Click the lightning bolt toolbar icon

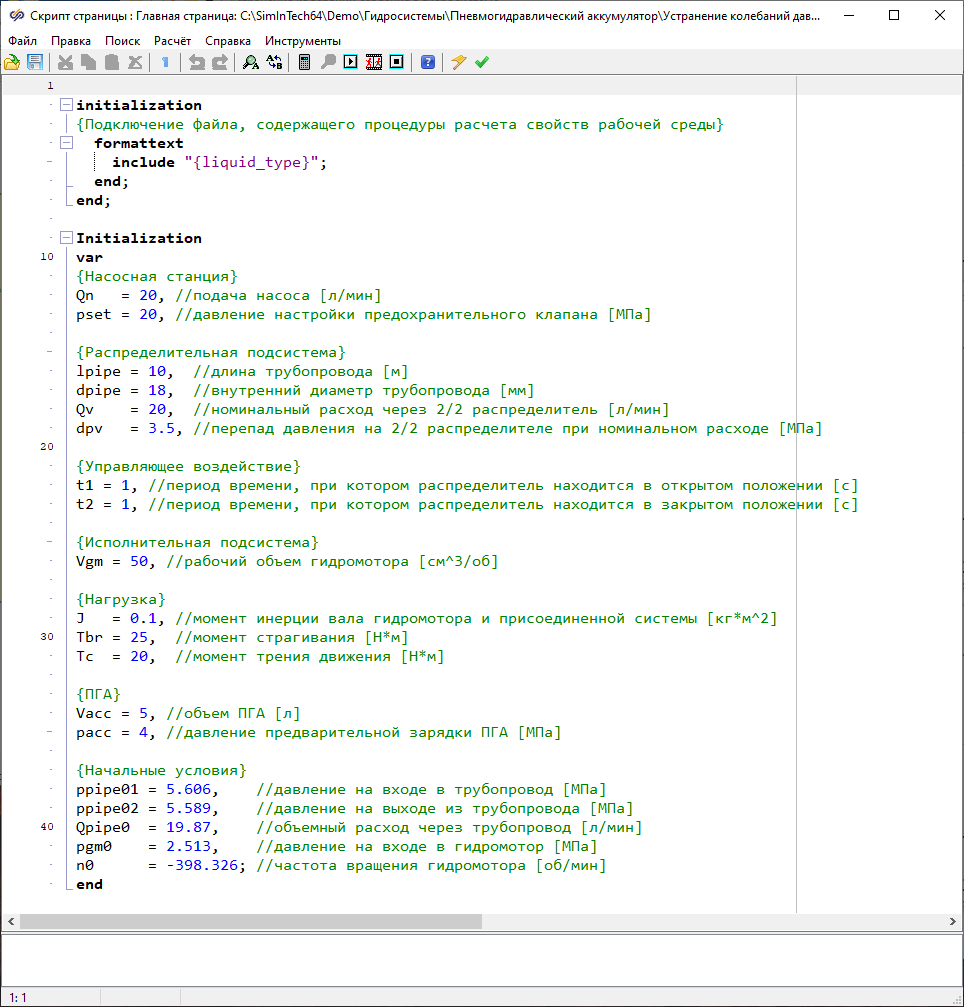point(459,62)
